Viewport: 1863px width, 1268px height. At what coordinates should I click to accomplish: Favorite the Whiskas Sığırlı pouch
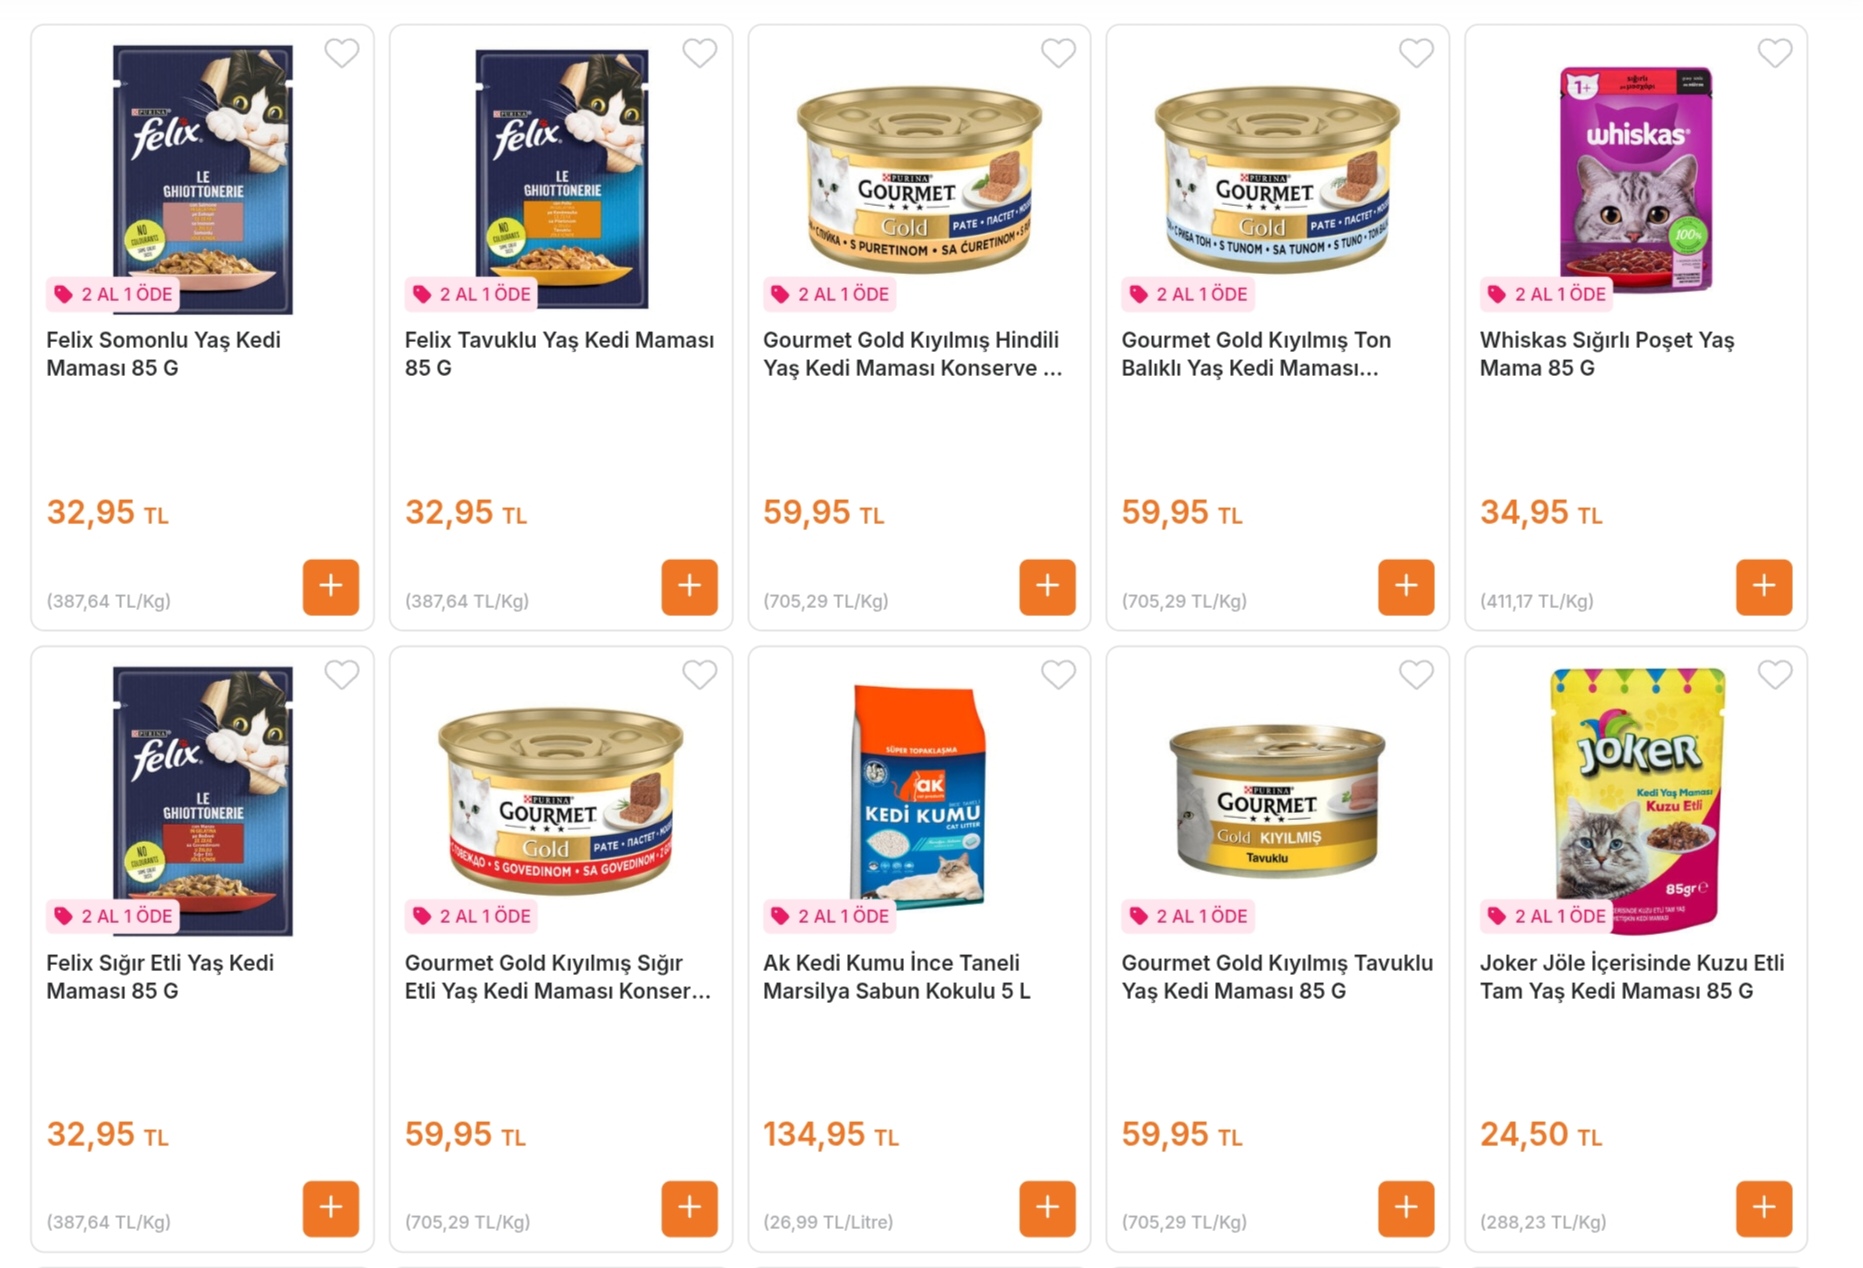click(1775, 53)
